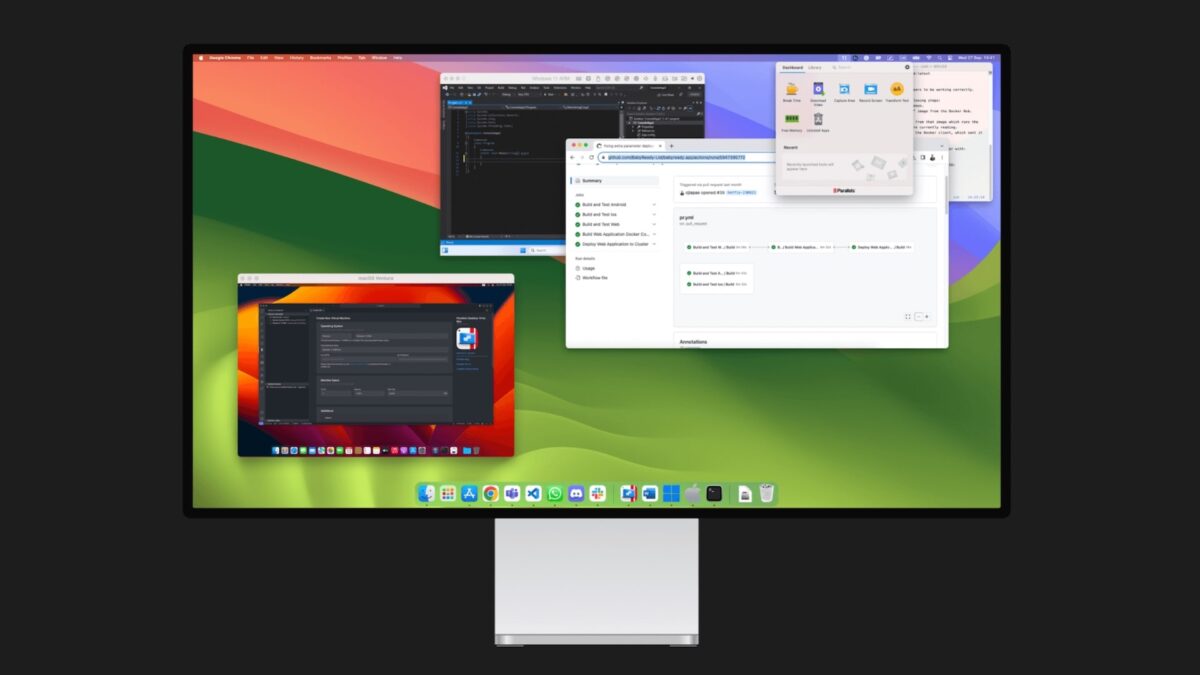Switch to the Library tab in Parallels Toolbox

816,67
